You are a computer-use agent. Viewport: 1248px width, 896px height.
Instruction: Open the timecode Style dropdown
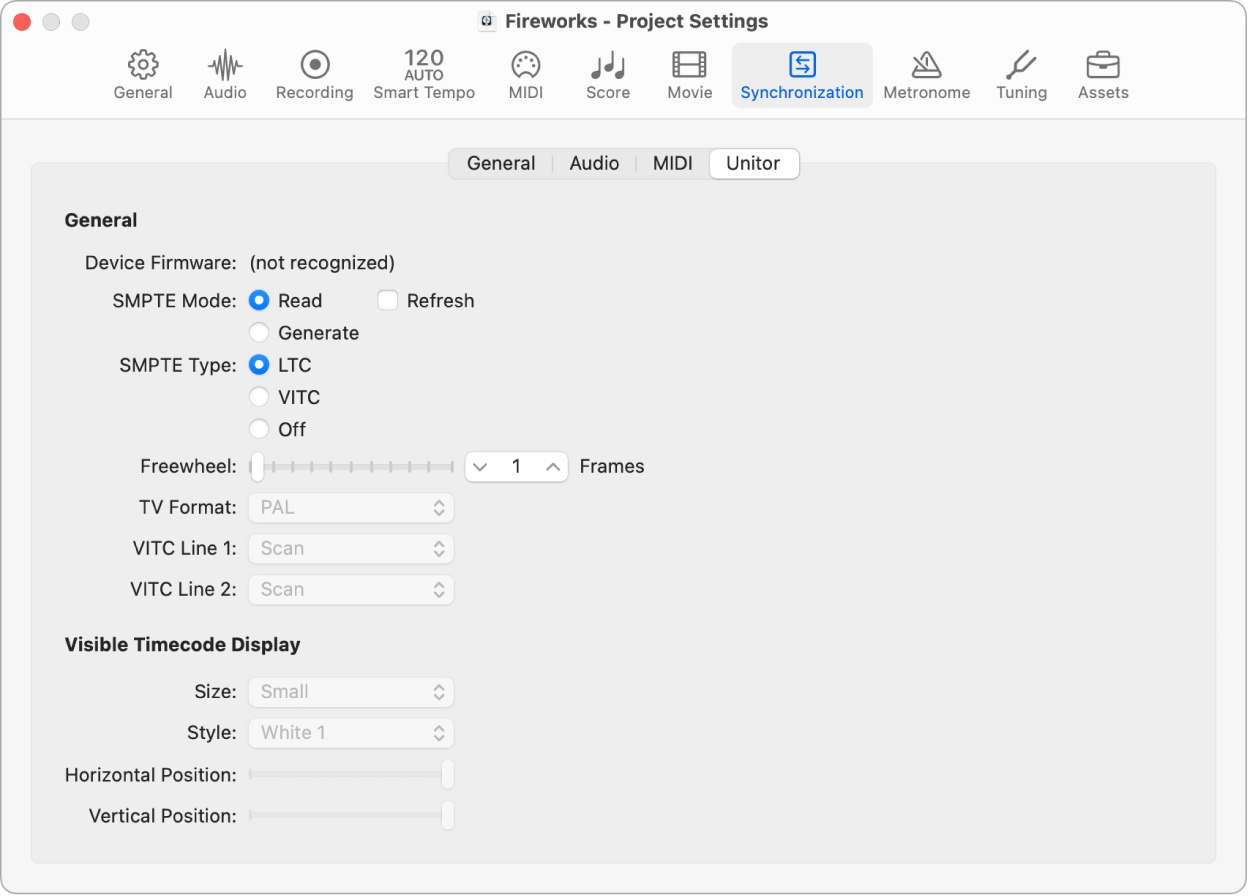tap(350, 733)
